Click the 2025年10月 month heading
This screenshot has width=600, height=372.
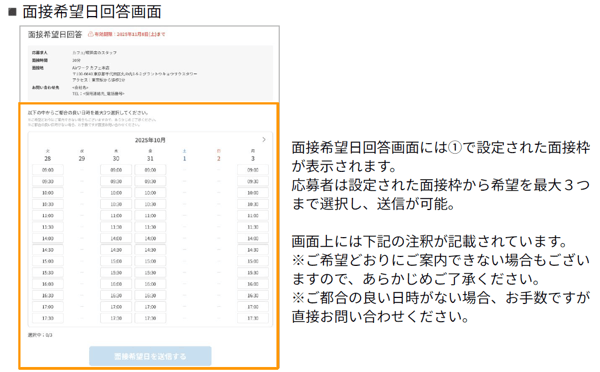150,140
